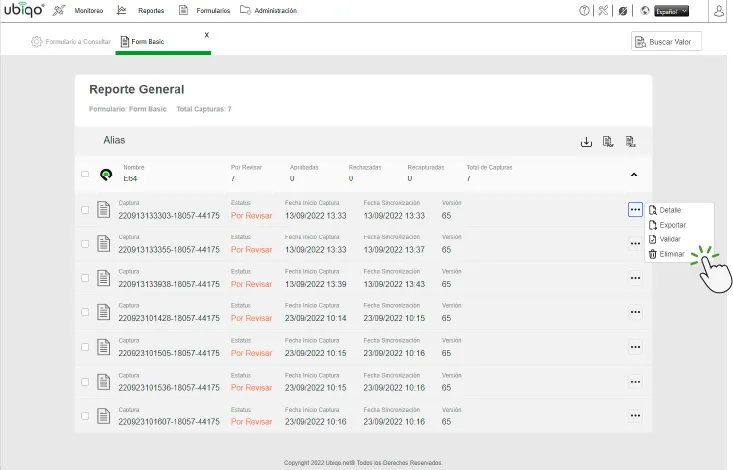Click the user profile icon

[719, 11]
